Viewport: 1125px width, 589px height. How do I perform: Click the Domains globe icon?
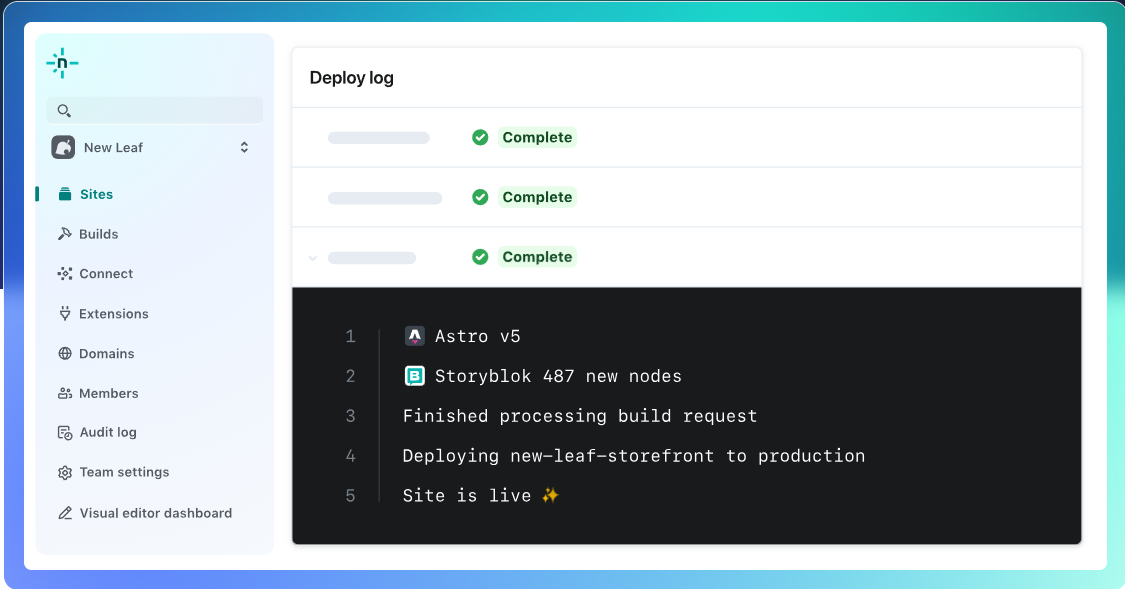[65, 354]
